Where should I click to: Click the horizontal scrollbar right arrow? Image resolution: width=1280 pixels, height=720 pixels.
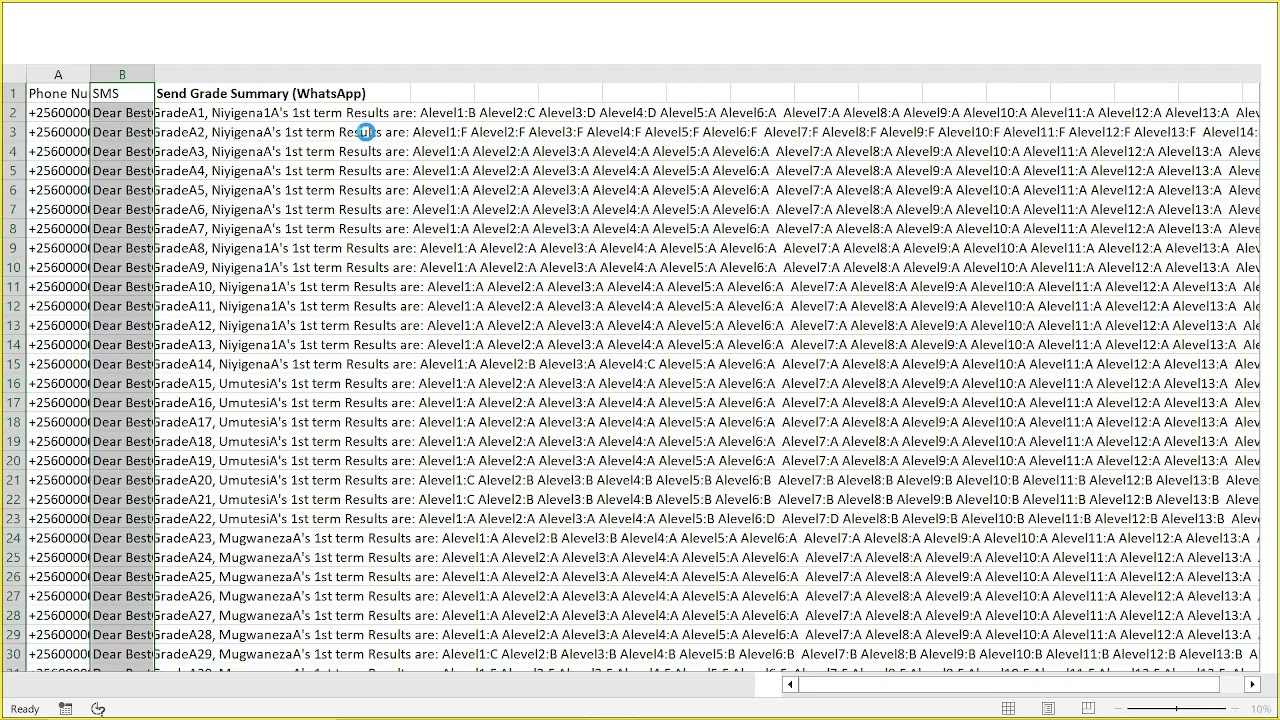click(x=1252, y=684)
